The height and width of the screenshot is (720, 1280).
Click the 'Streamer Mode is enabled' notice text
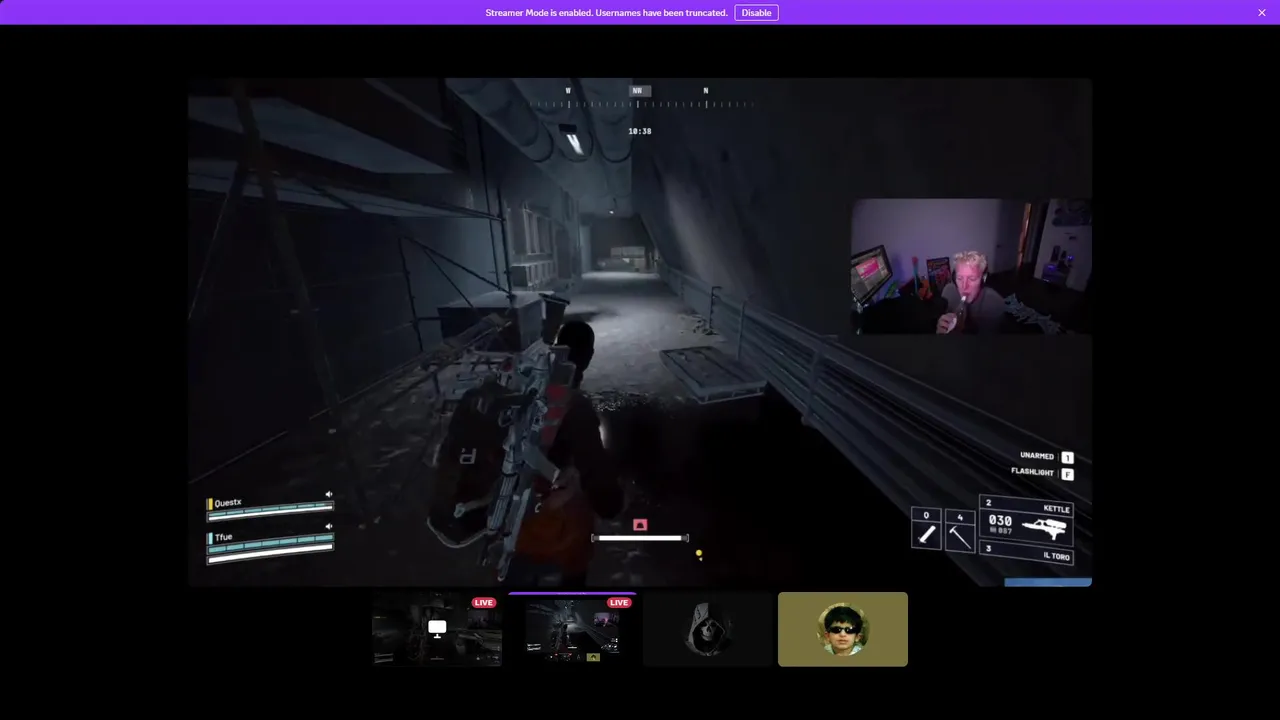tap(606, 13)
